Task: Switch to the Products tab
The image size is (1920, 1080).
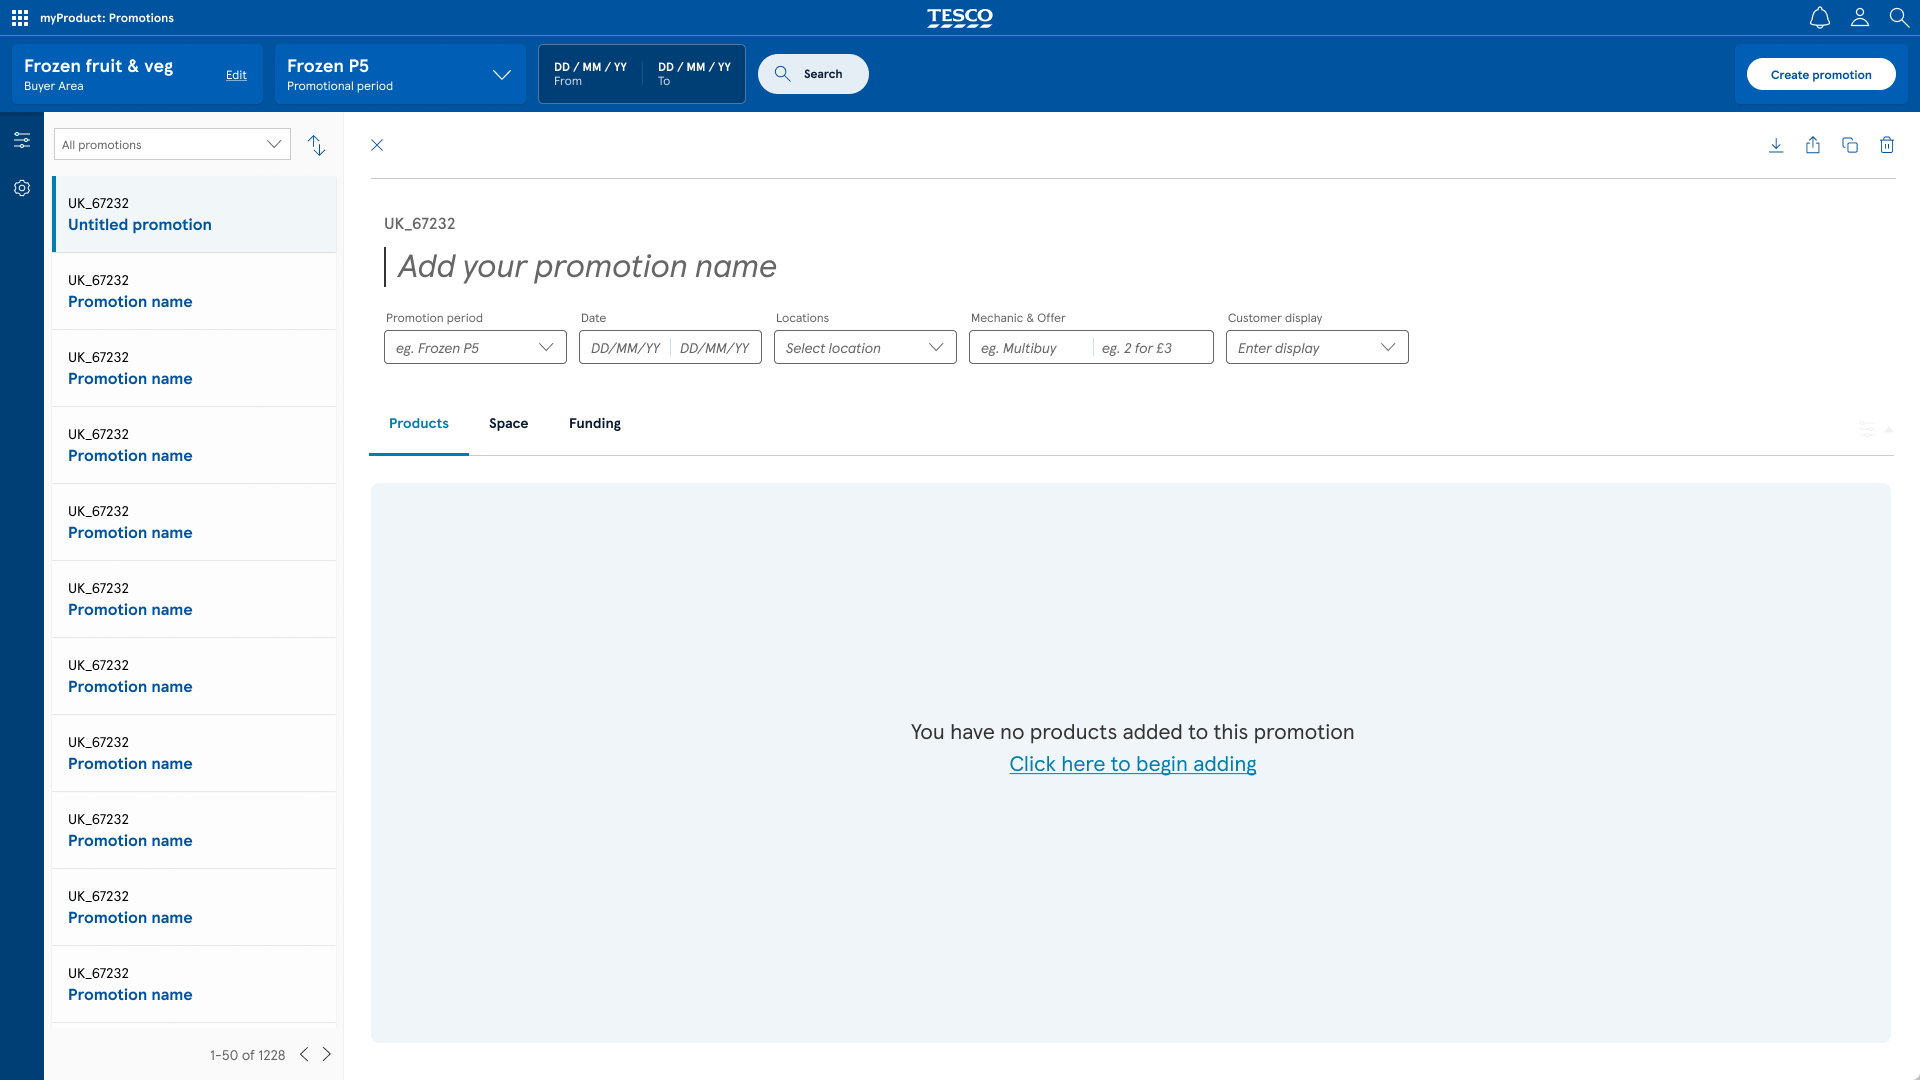Action: [419, 424]
